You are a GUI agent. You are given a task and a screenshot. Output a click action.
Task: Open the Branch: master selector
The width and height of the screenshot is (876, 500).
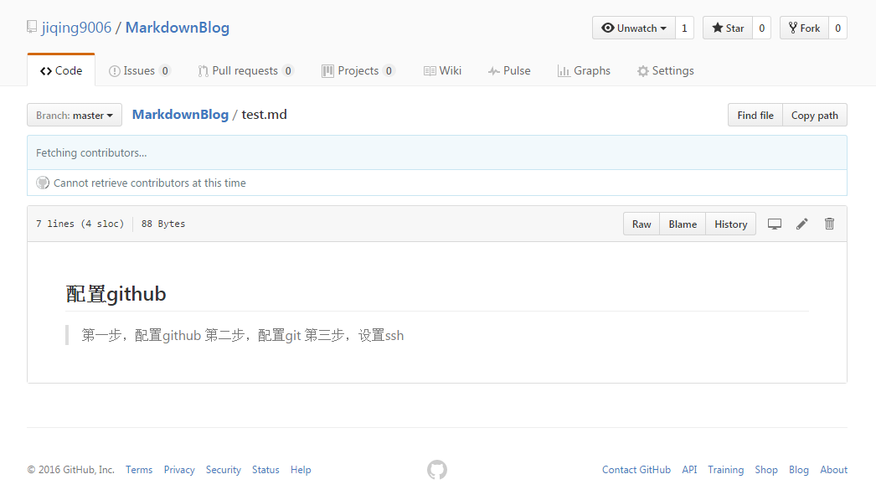pyautogui.click(x=74, y=115)
